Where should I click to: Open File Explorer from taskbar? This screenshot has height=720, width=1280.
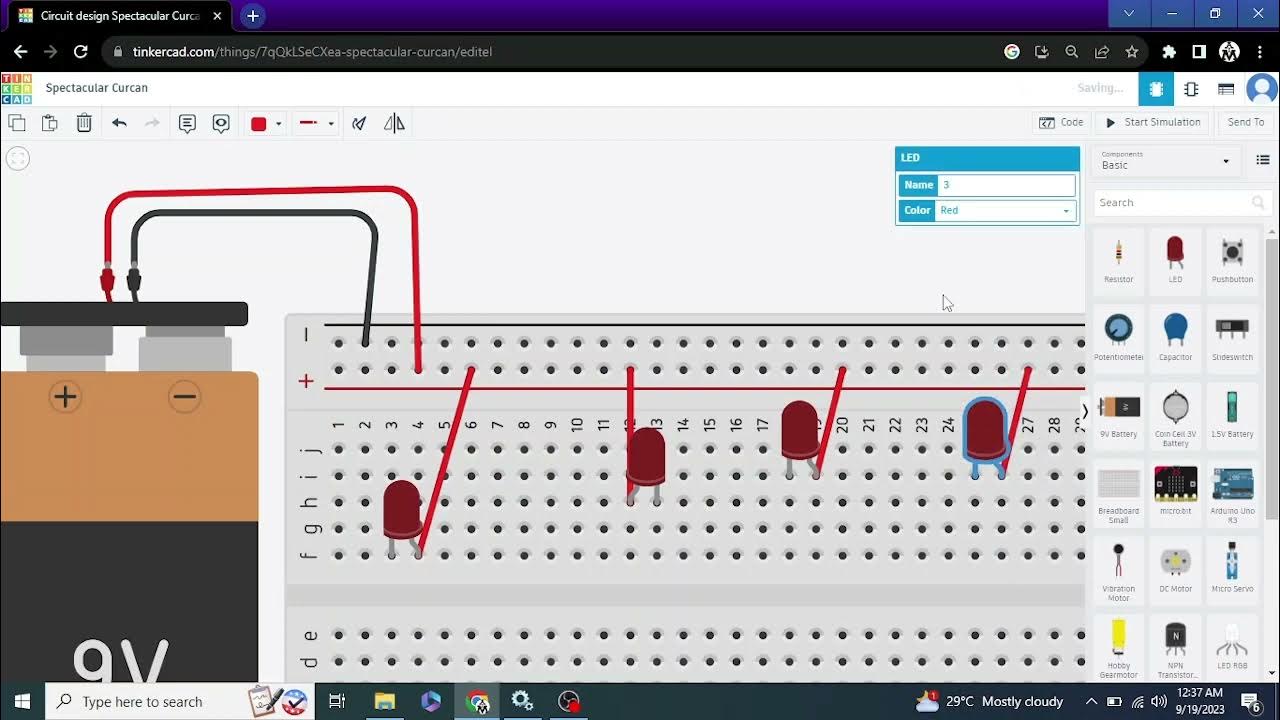[x=384, y=701]
